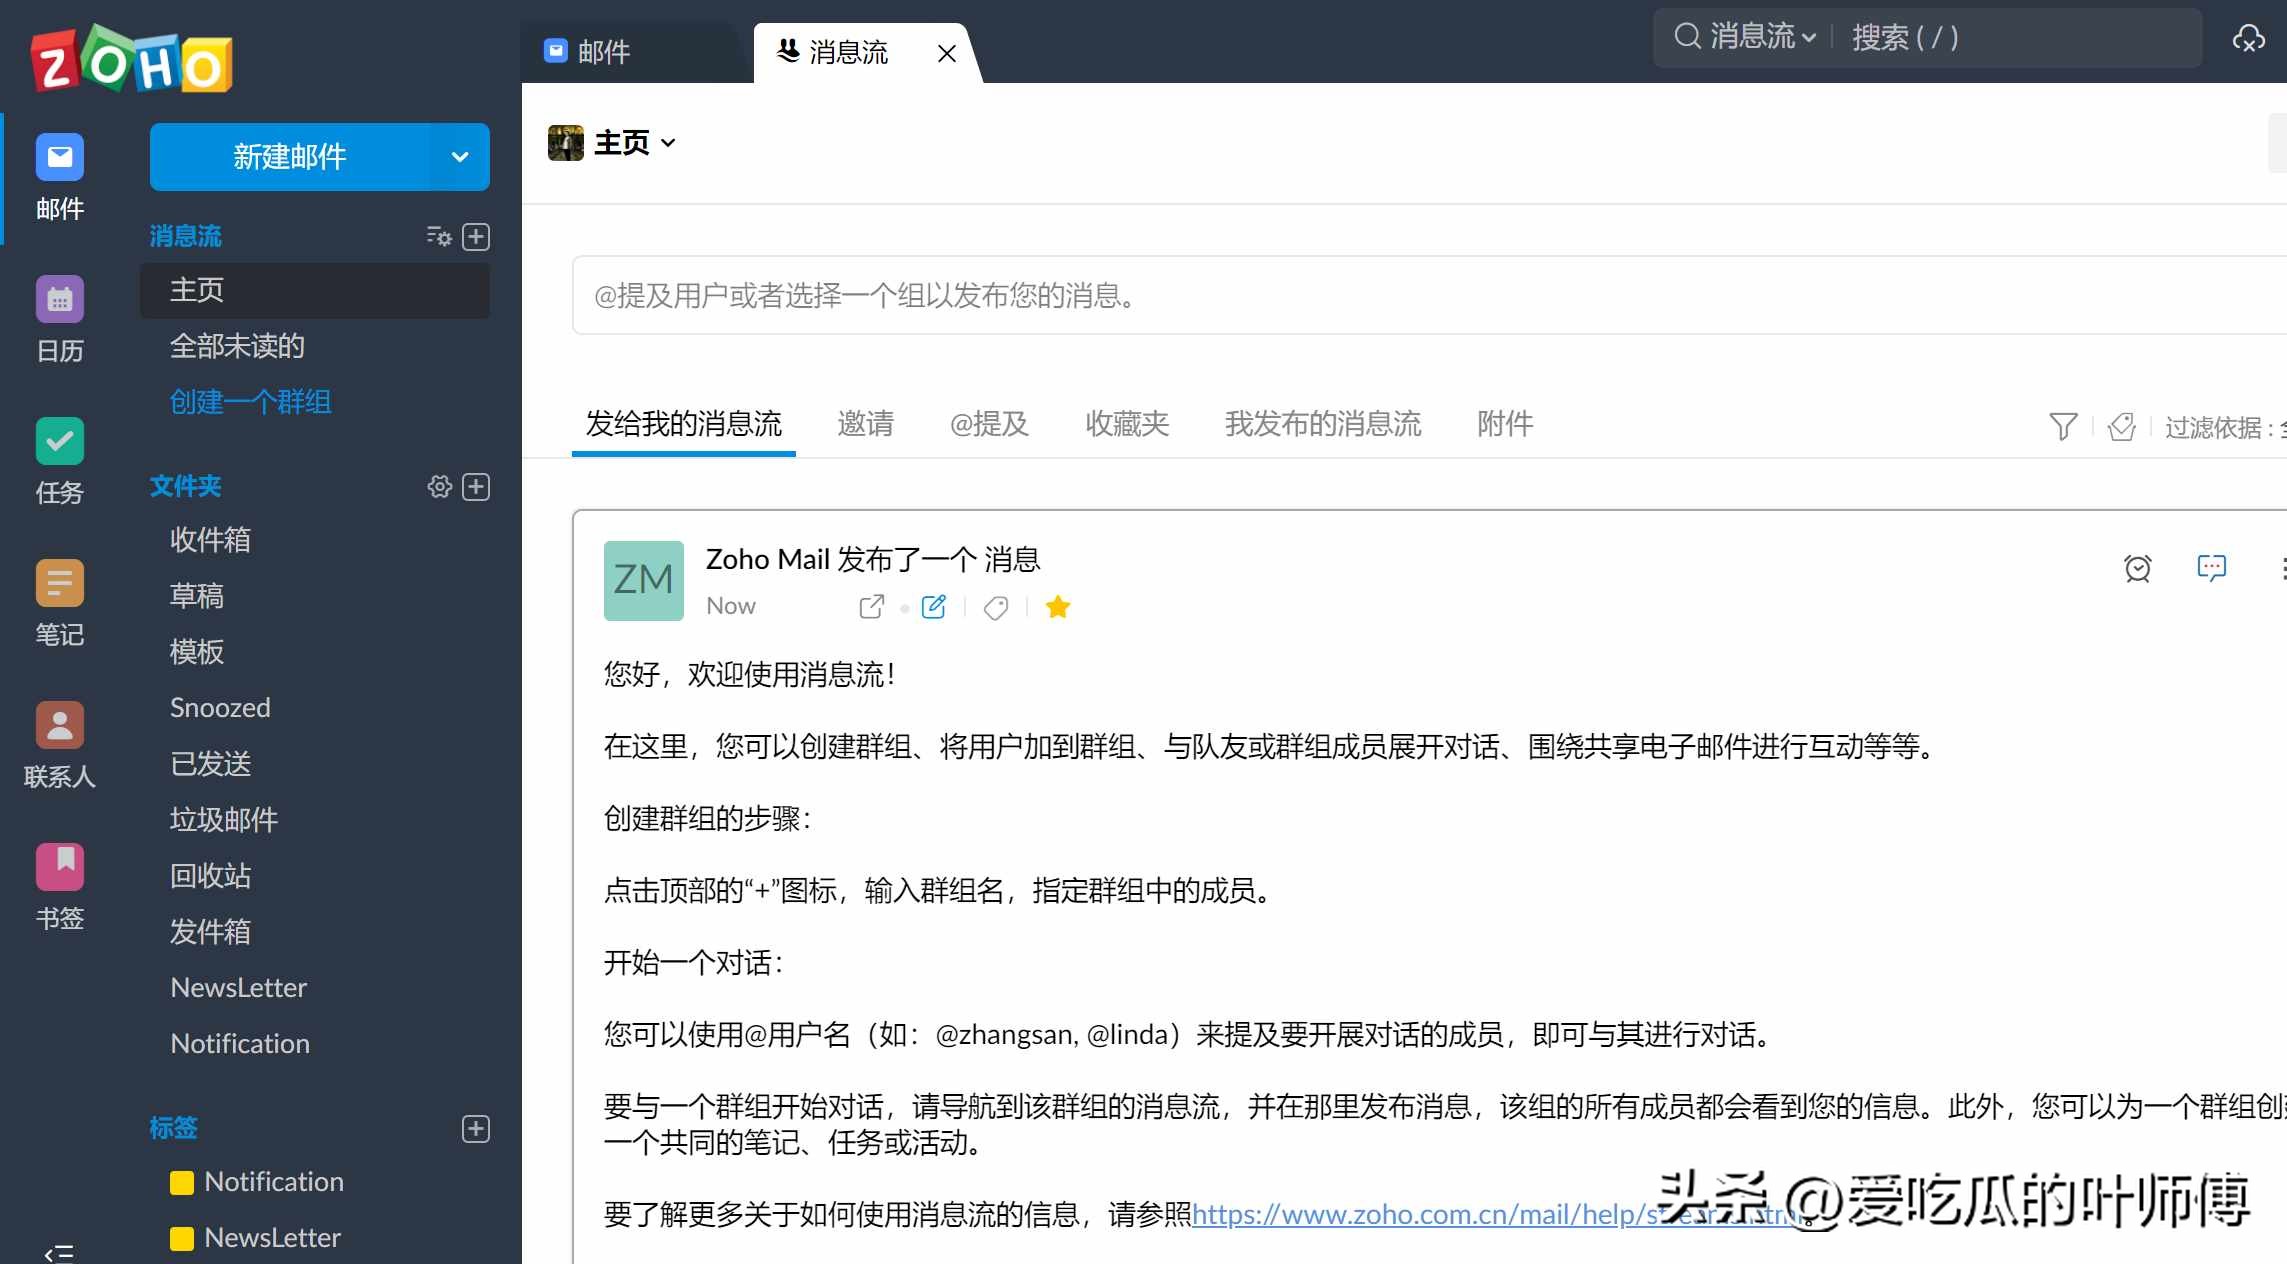
Task: Select the 联系人 contacts icon
Action: (58, 724)
